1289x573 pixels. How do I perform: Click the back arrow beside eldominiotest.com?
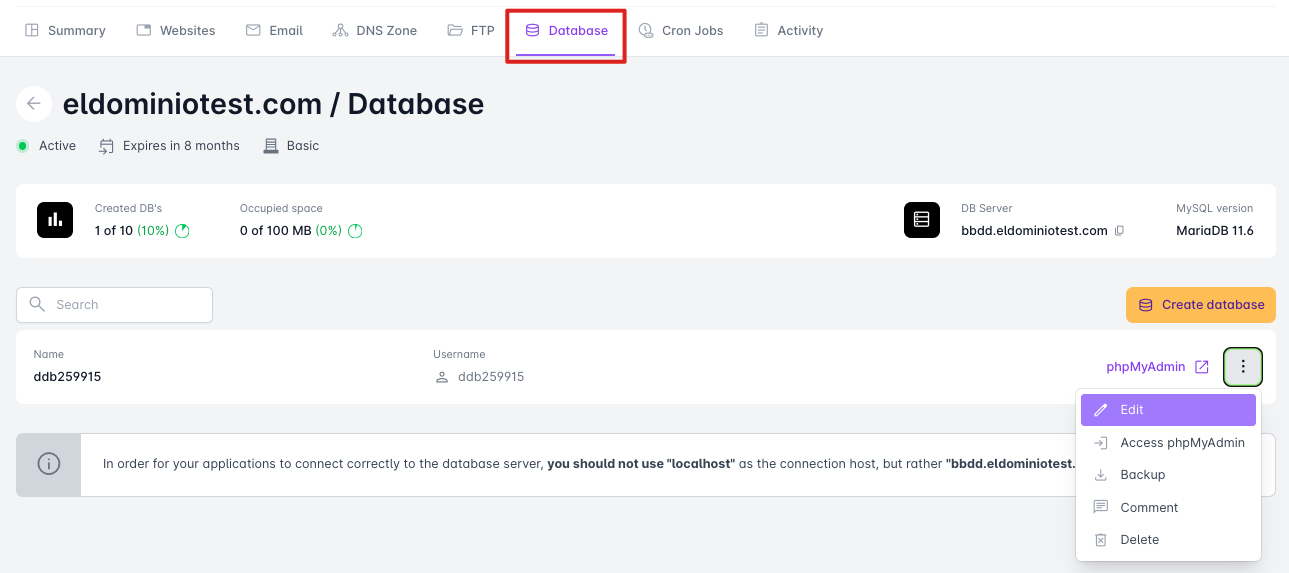(x=34, y=103)
